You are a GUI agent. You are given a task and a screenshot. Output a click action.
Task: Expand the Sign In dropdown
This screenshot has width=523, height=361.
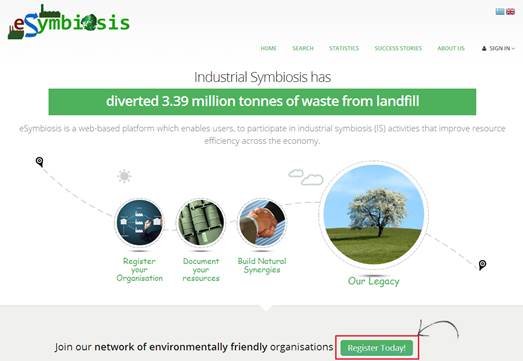pyautogui.click(x=498, y=49)
